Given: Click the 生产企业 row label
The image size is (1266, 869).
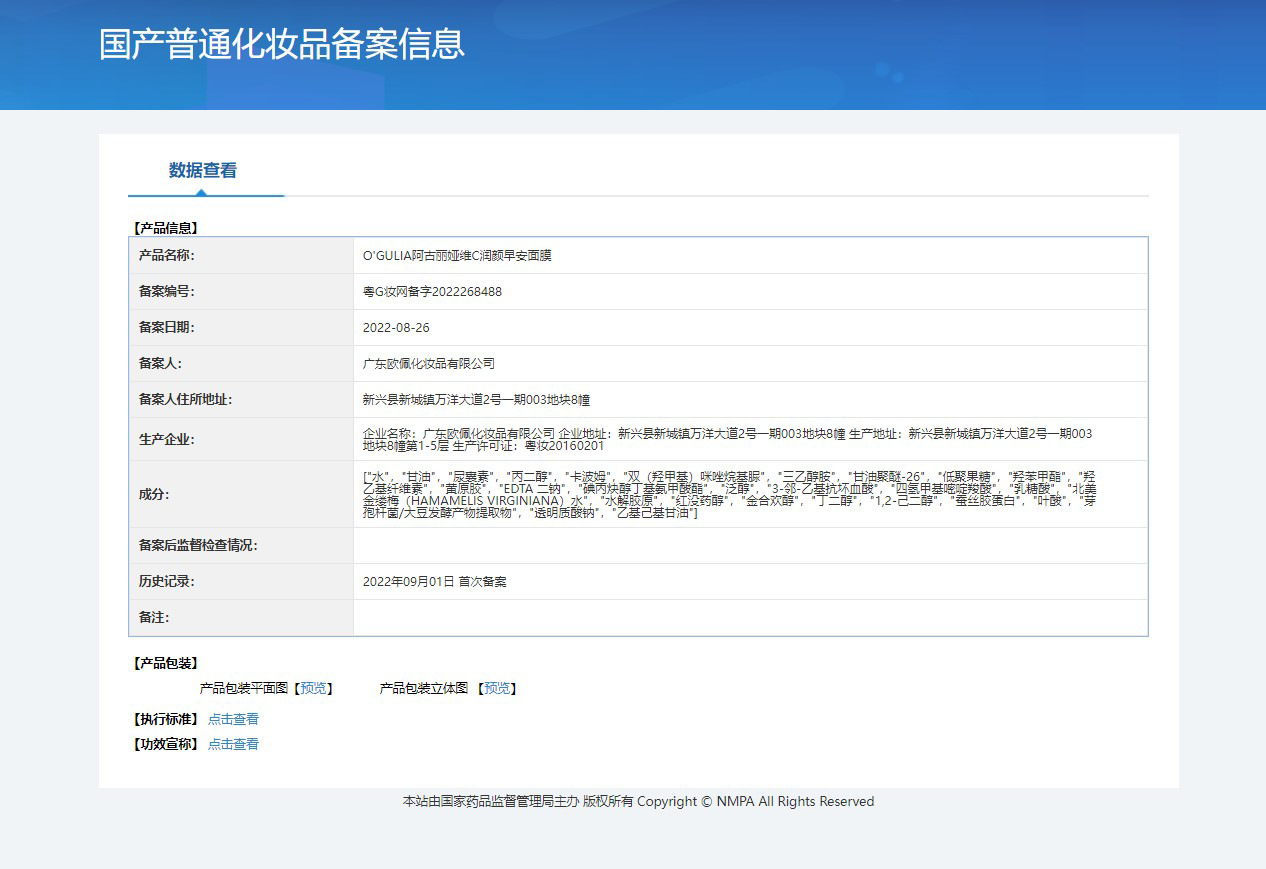Looking at the screenshot, I should click(166, 439).
